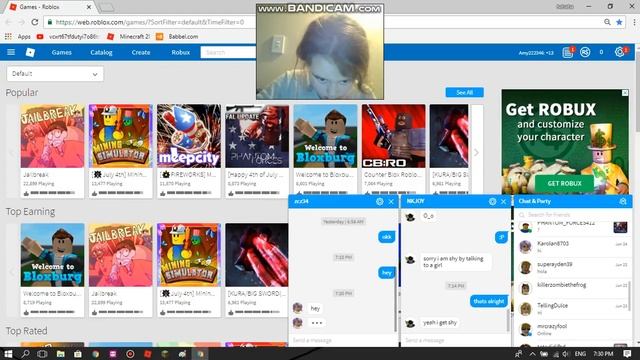Open Jailbreak game thumbnail in Popular
Screen dimensions: 640x360
click(53, 136)
